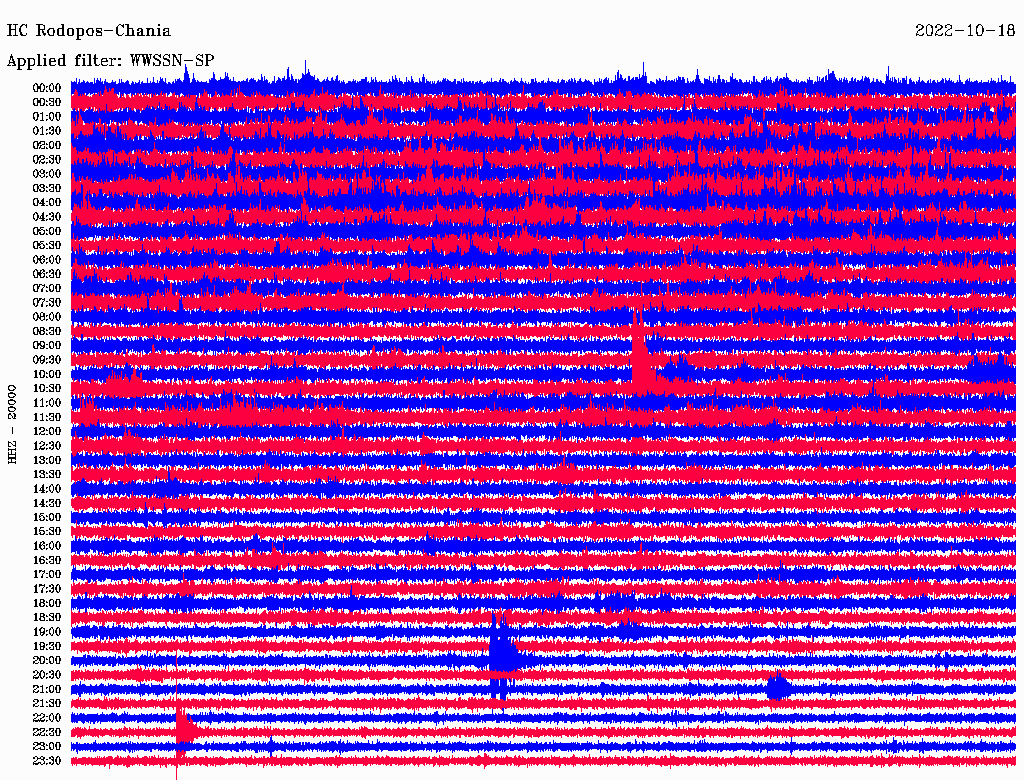Click the 02:00 time label
1024x780 pixels.
(x=47, y=145)
